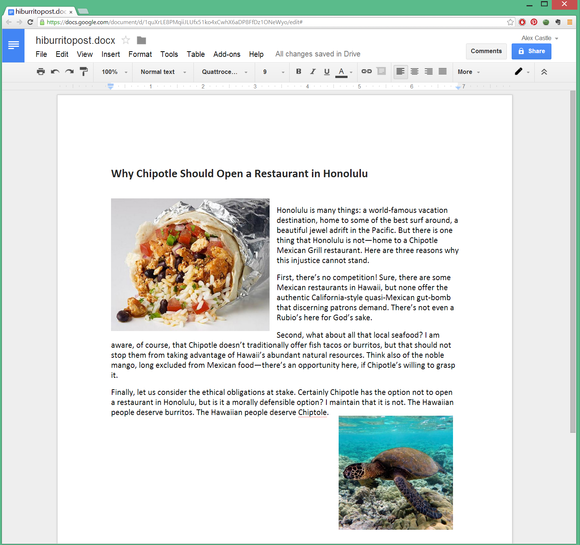580x545 pixels.
Task: Center align the text
Action: (x=415, y=71)
